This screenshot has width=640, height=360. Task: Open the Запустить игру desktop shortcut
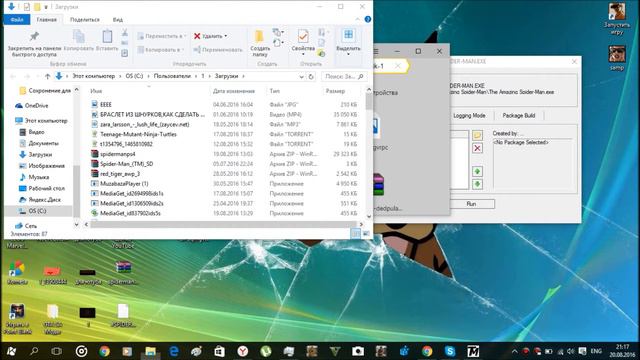tap(617, 19)
